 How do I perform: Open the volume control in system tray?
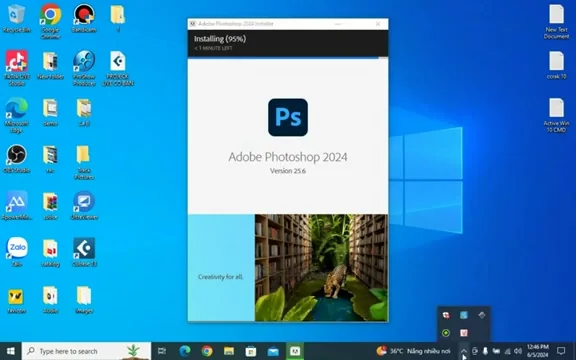(x=518, y=351)
